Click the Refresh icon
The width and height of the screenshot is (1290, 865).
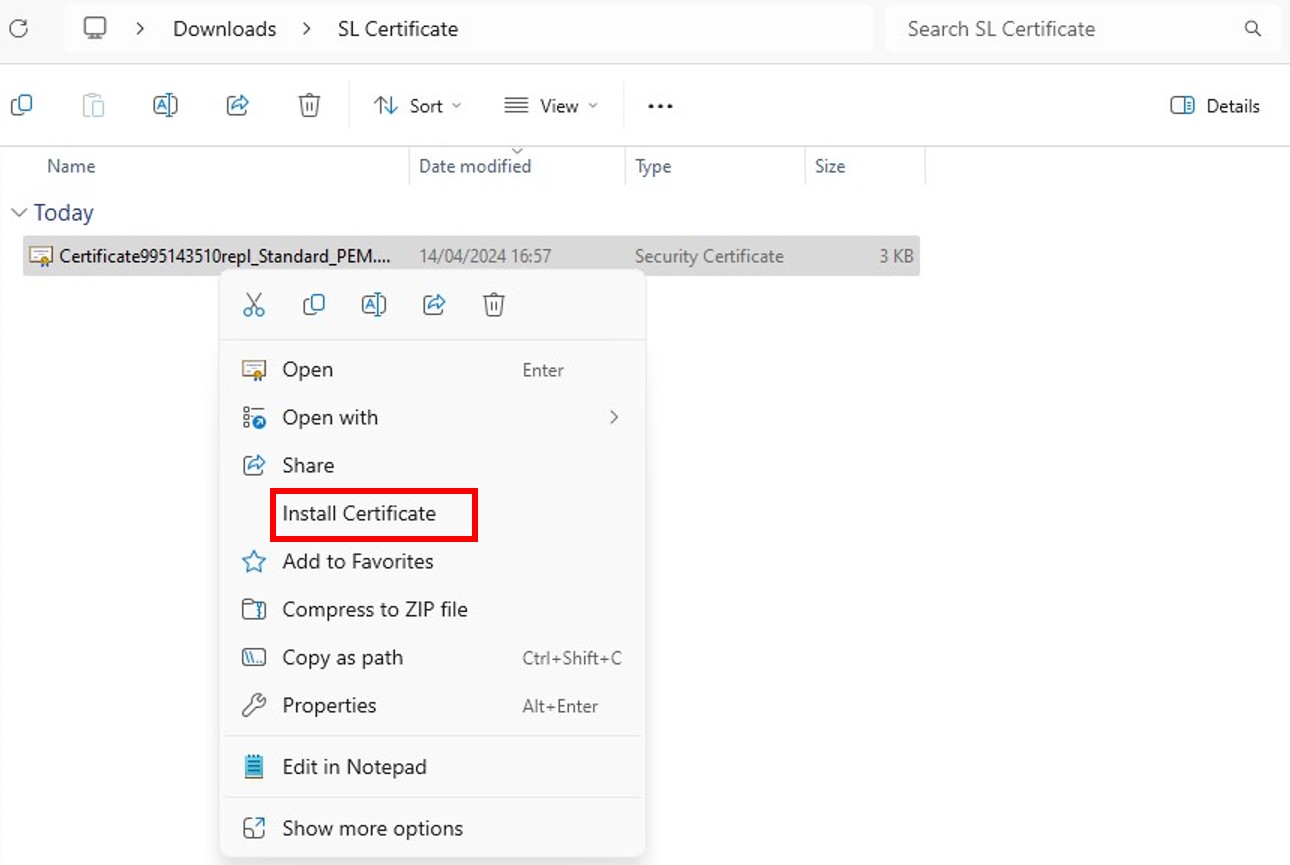click(x=18, y=28)
